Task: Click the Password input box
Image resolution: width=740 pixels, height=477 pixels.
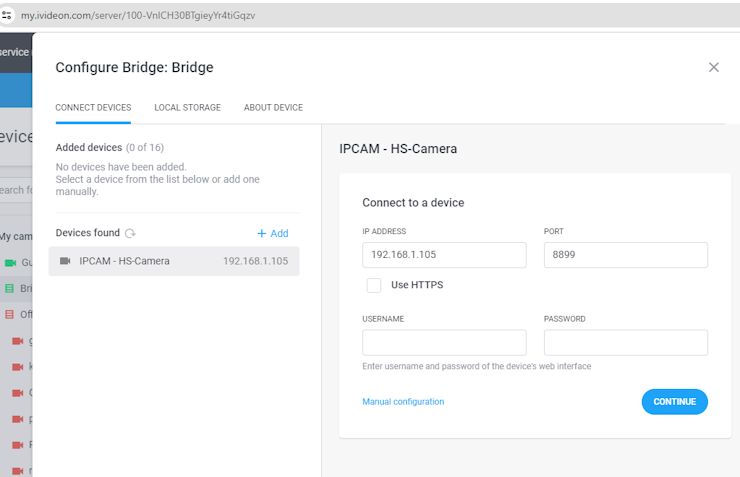Action: point(625,343)
